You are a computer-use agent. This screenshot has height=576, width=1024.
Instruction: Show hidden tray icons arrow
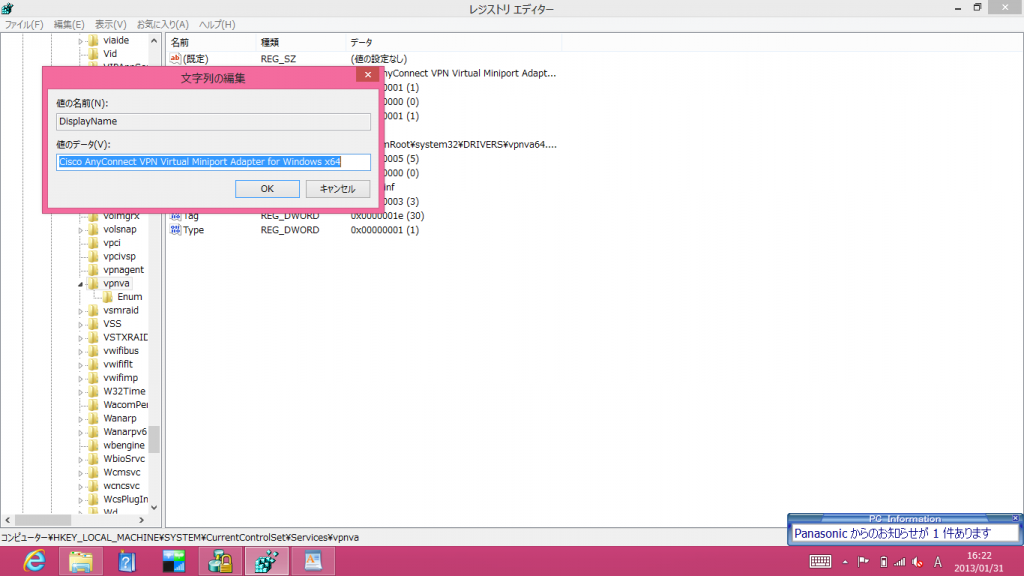pyautogui.click(x=845, y=562)
